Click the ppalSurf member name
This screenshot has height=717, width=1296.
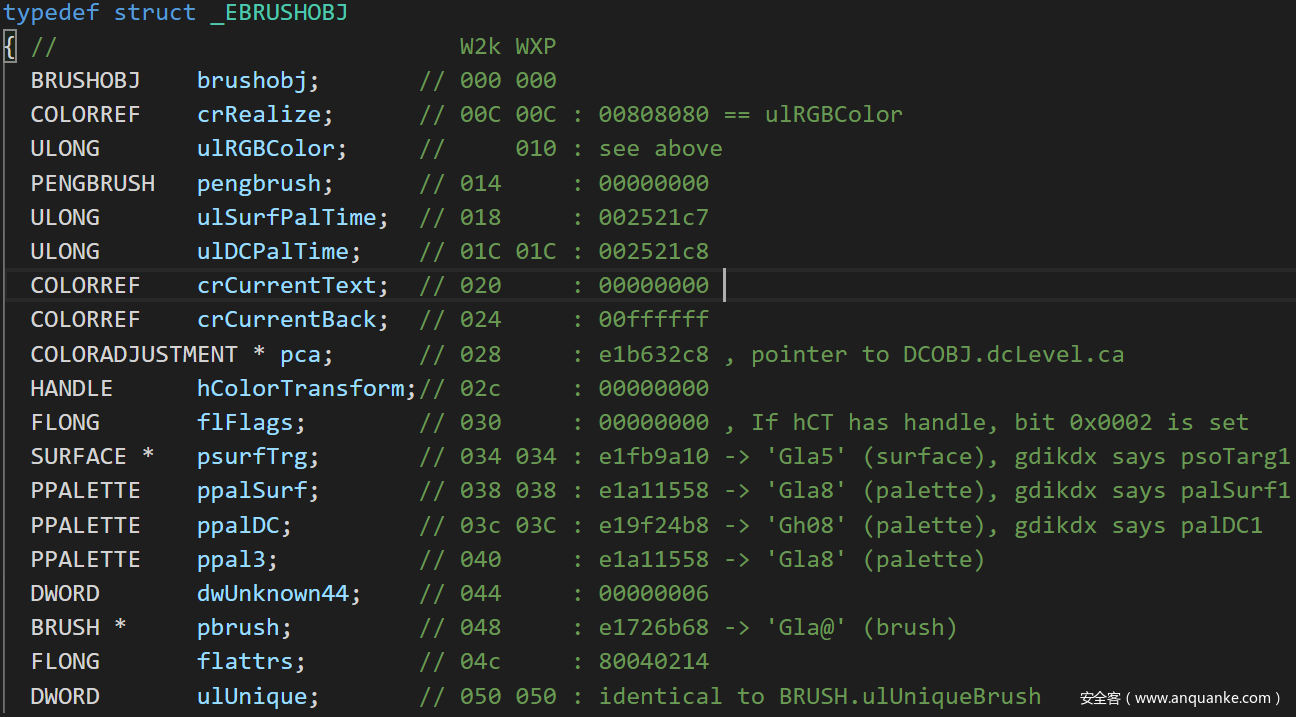point(252,490)
